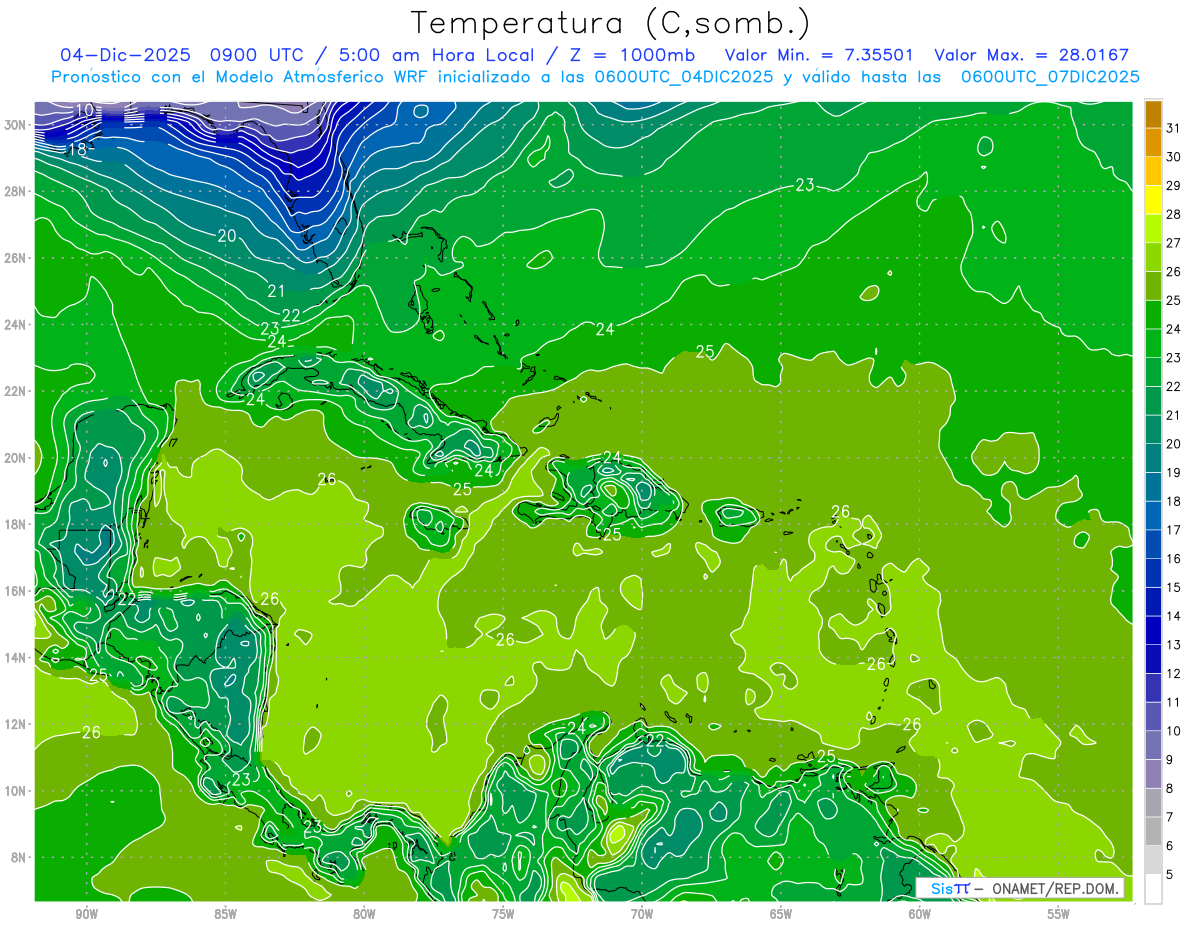Click the value 31 on the color legend
Image resolution: width=1200 pixels, height=927 pixels.
pyautogui.click(x=1174, y=128)
